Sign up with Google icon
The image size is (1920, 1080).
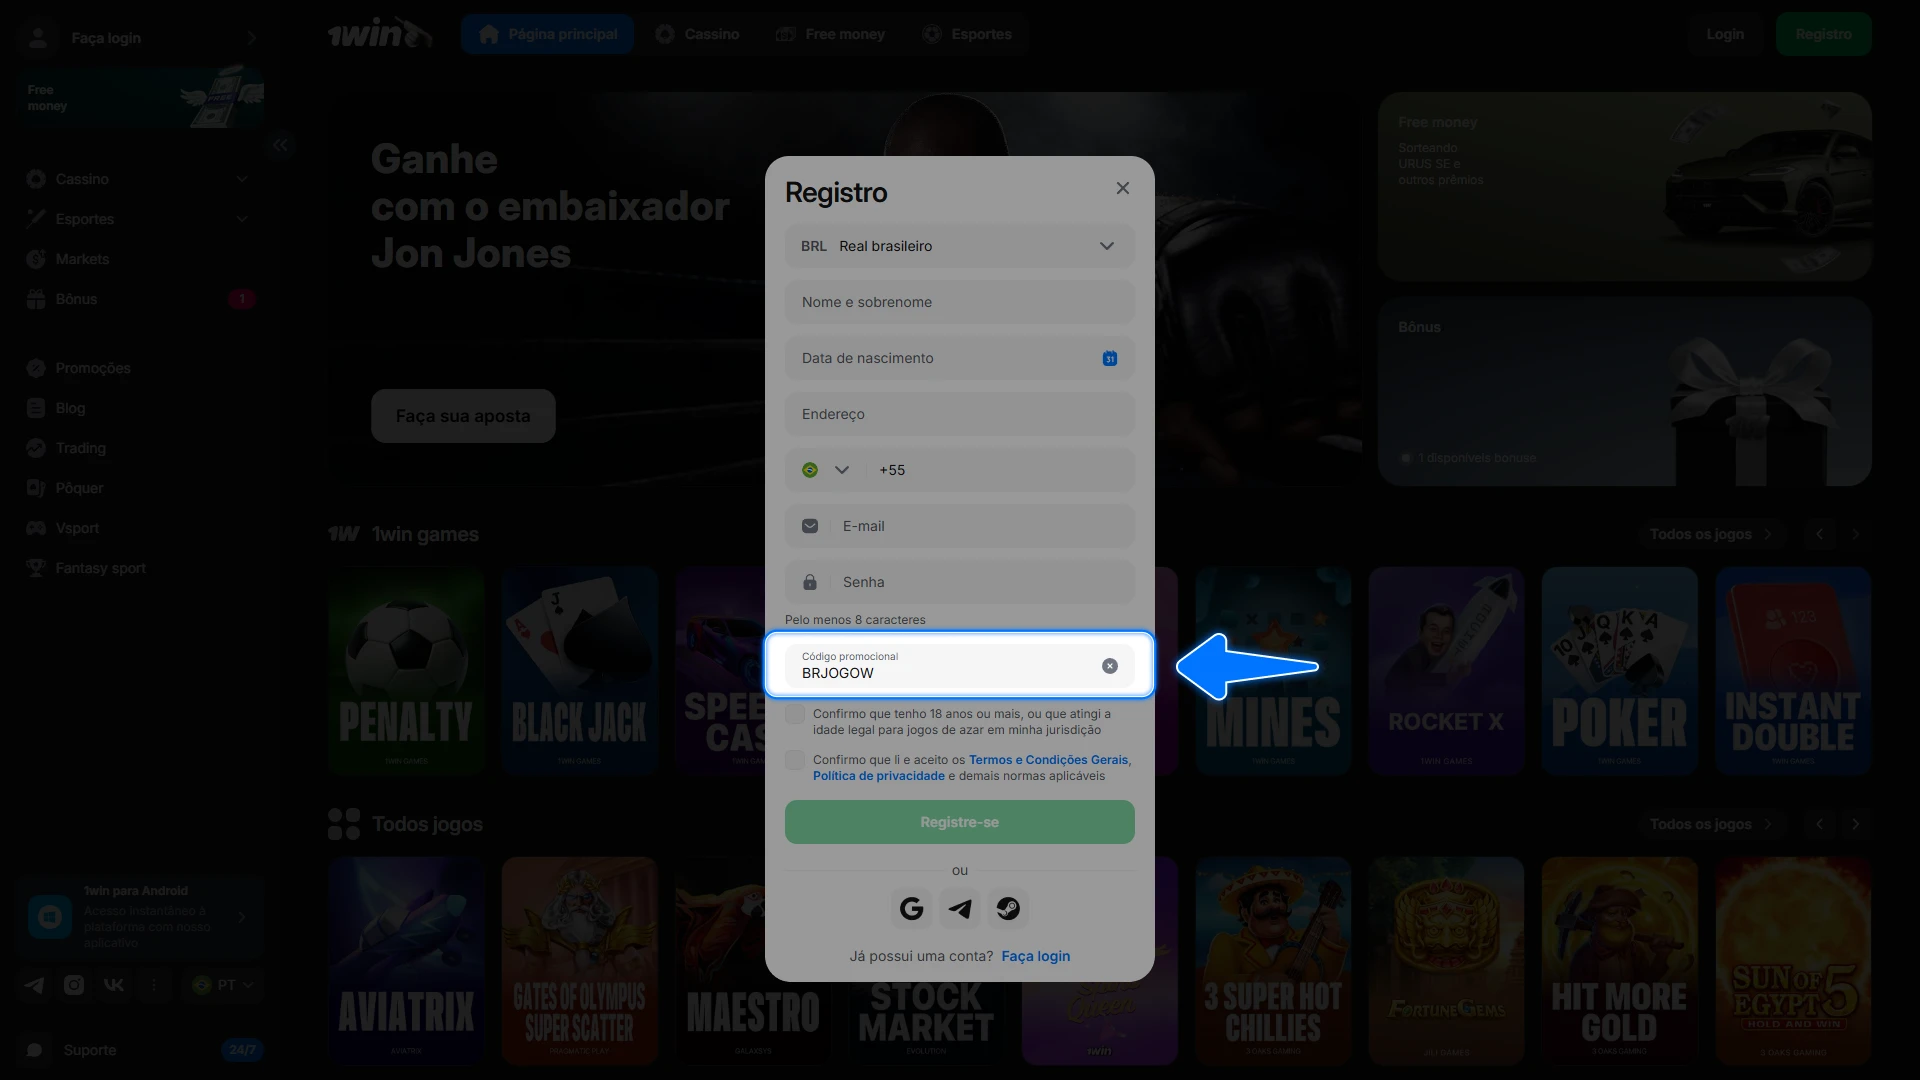click(x=911, y=909)
